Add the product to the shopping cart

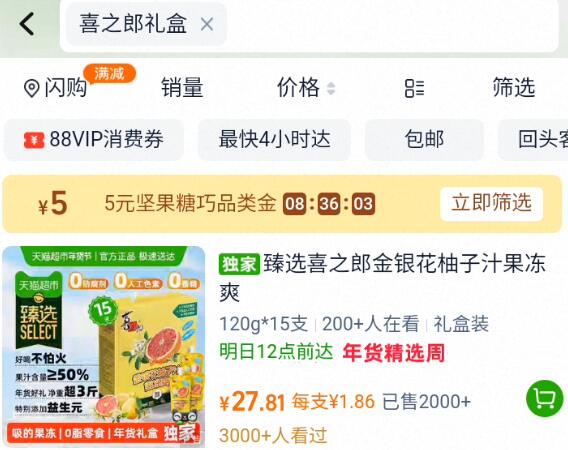tap(544, 398)
